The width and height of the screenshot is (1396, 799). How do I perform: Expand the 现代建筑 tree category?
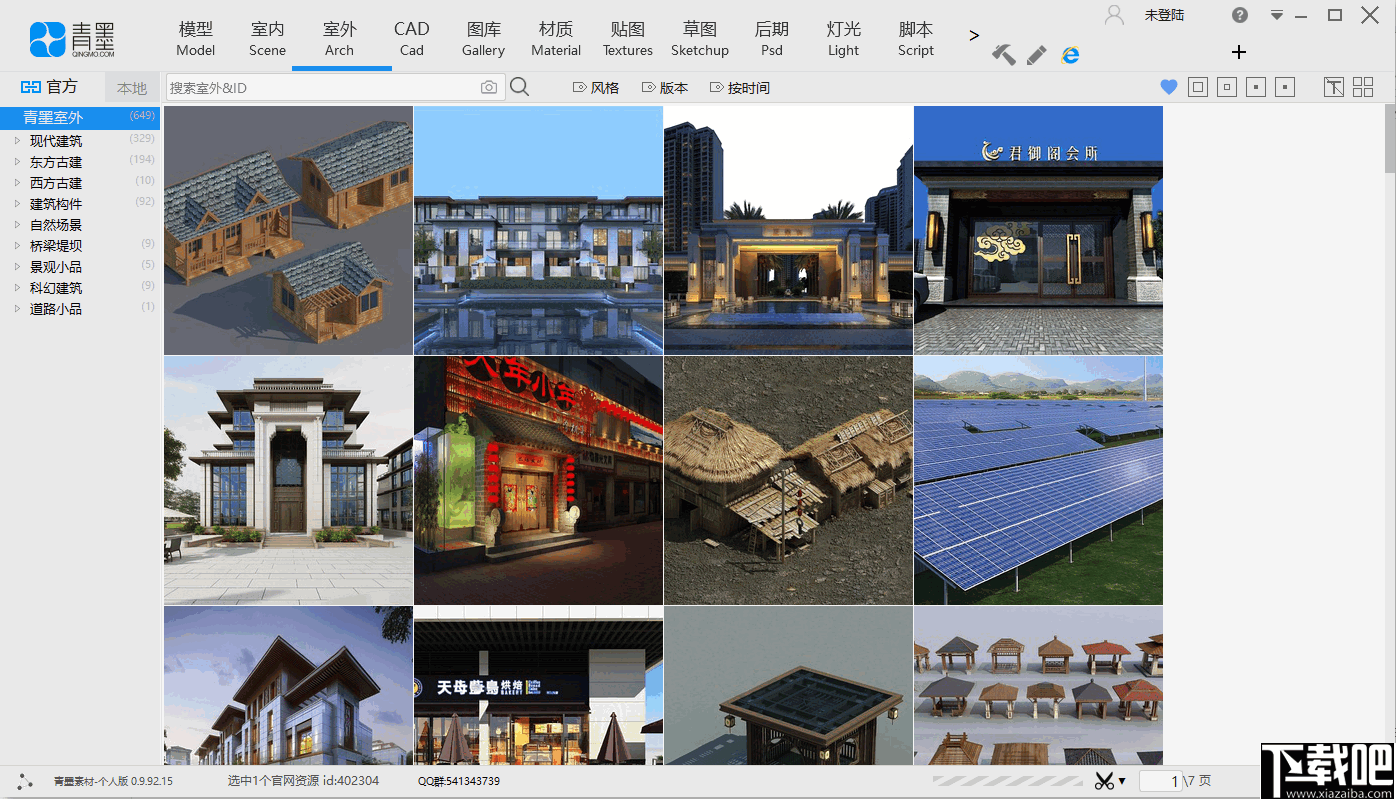(17, 141)
